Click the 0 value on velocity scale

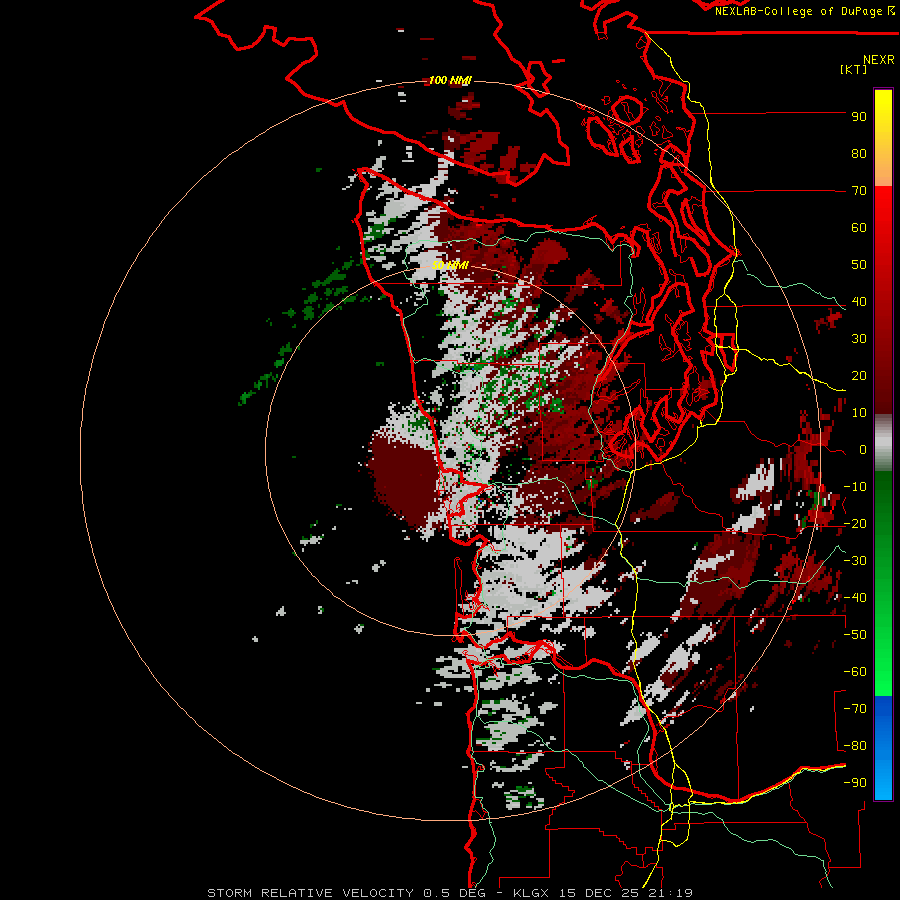[863, 450]
